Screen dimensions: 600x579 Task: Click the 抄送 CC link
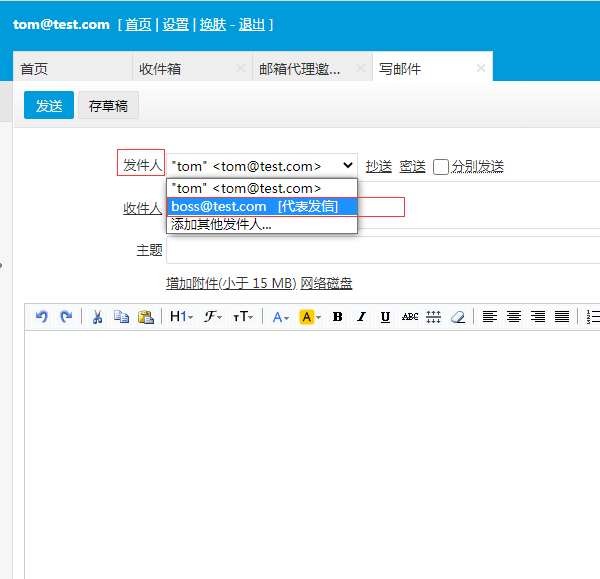[379, 166]
